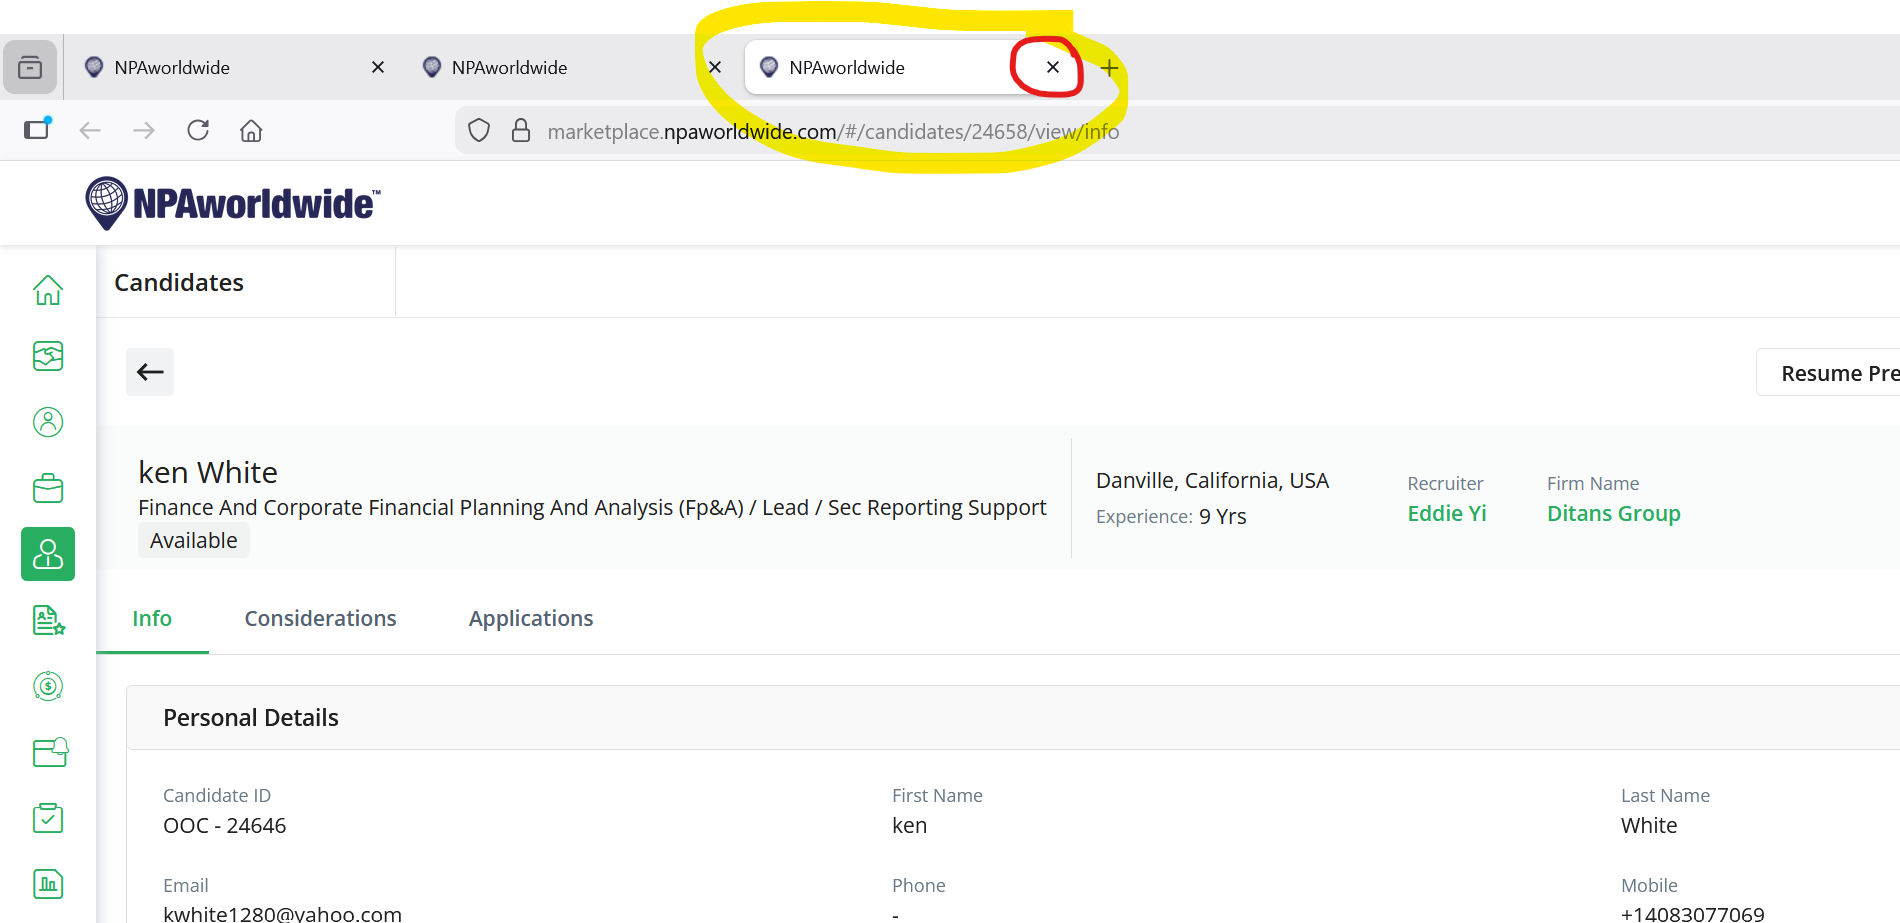Click the mobile number "+14083077069"

pos(1693,914)
